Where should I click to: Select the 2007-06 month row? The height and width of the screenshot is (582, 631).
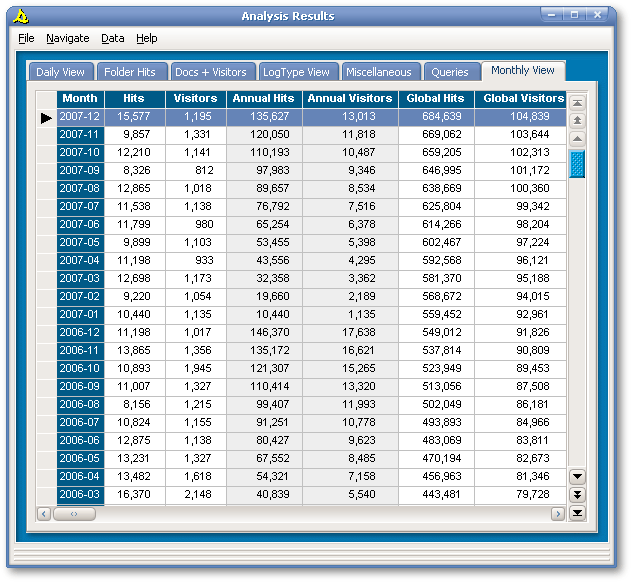79,224
